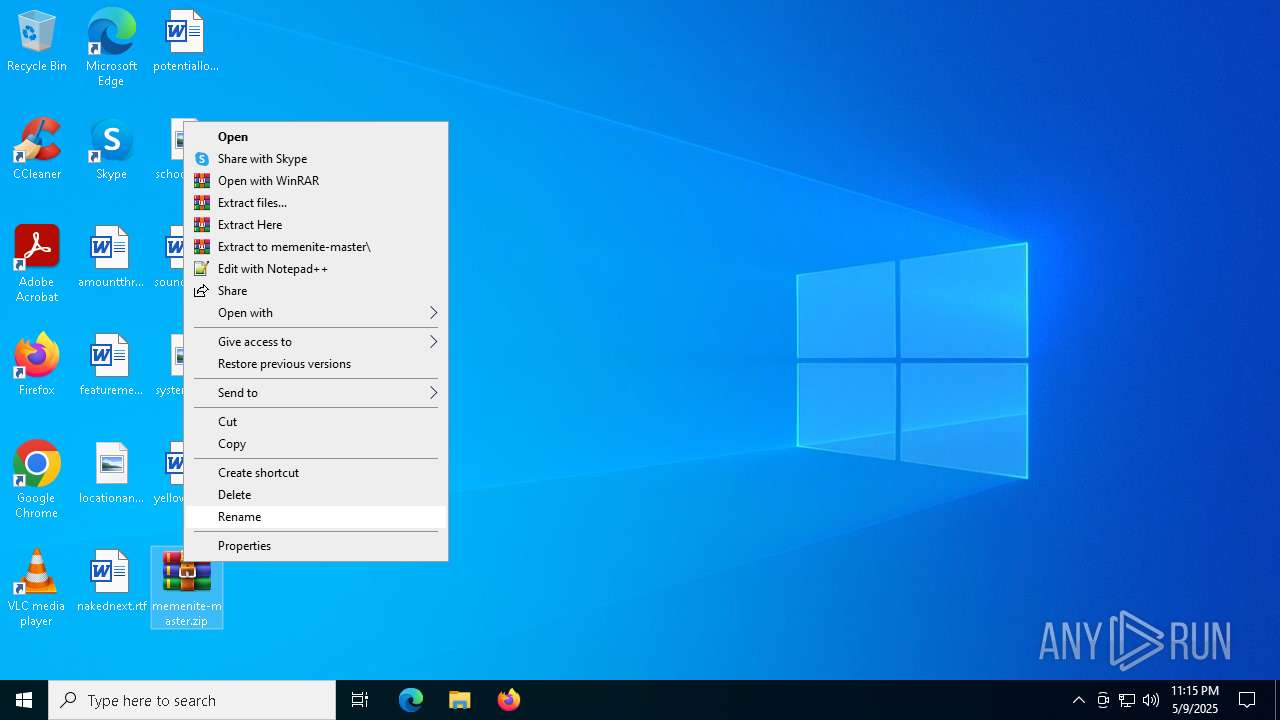Click the meet now tray icon
Viewport: 1280px width, 720px height.
pyautogui.click(x=1103, y=700)
